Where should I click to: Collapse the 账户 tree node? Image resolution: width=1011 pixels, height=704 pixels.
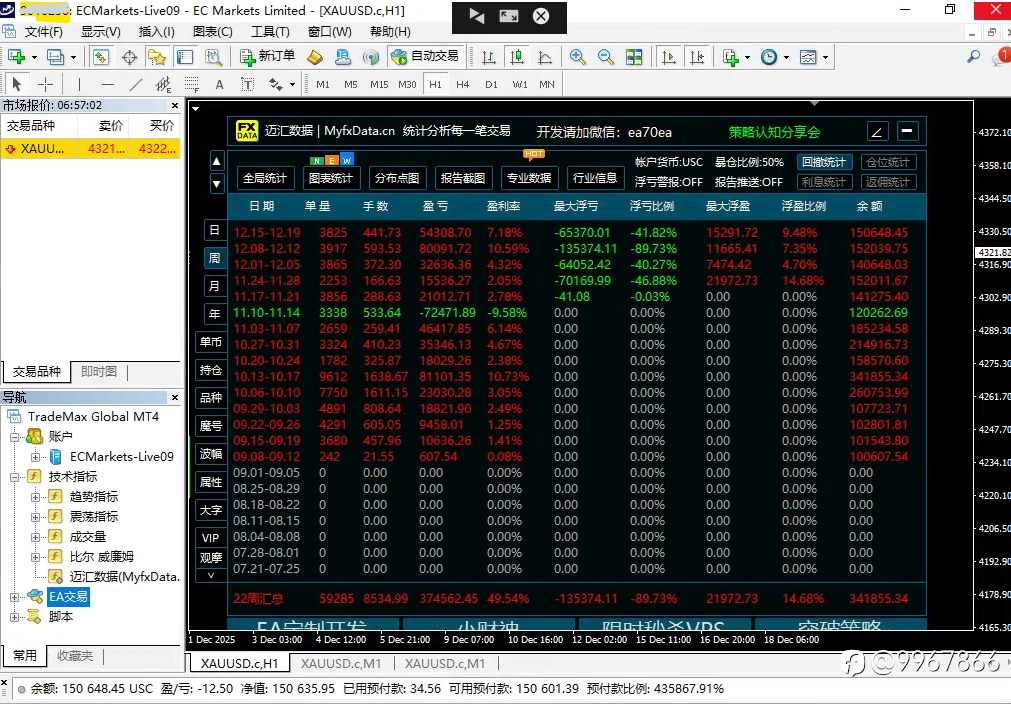pos(14,437)
